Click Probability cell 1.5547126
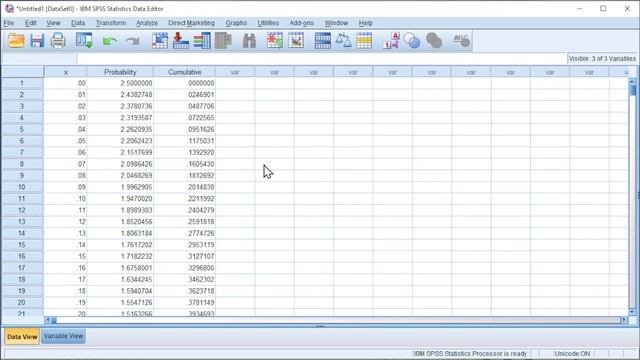The width and height of the screenshot is (640, 360). pyautogui.click(x=120, y=302)
